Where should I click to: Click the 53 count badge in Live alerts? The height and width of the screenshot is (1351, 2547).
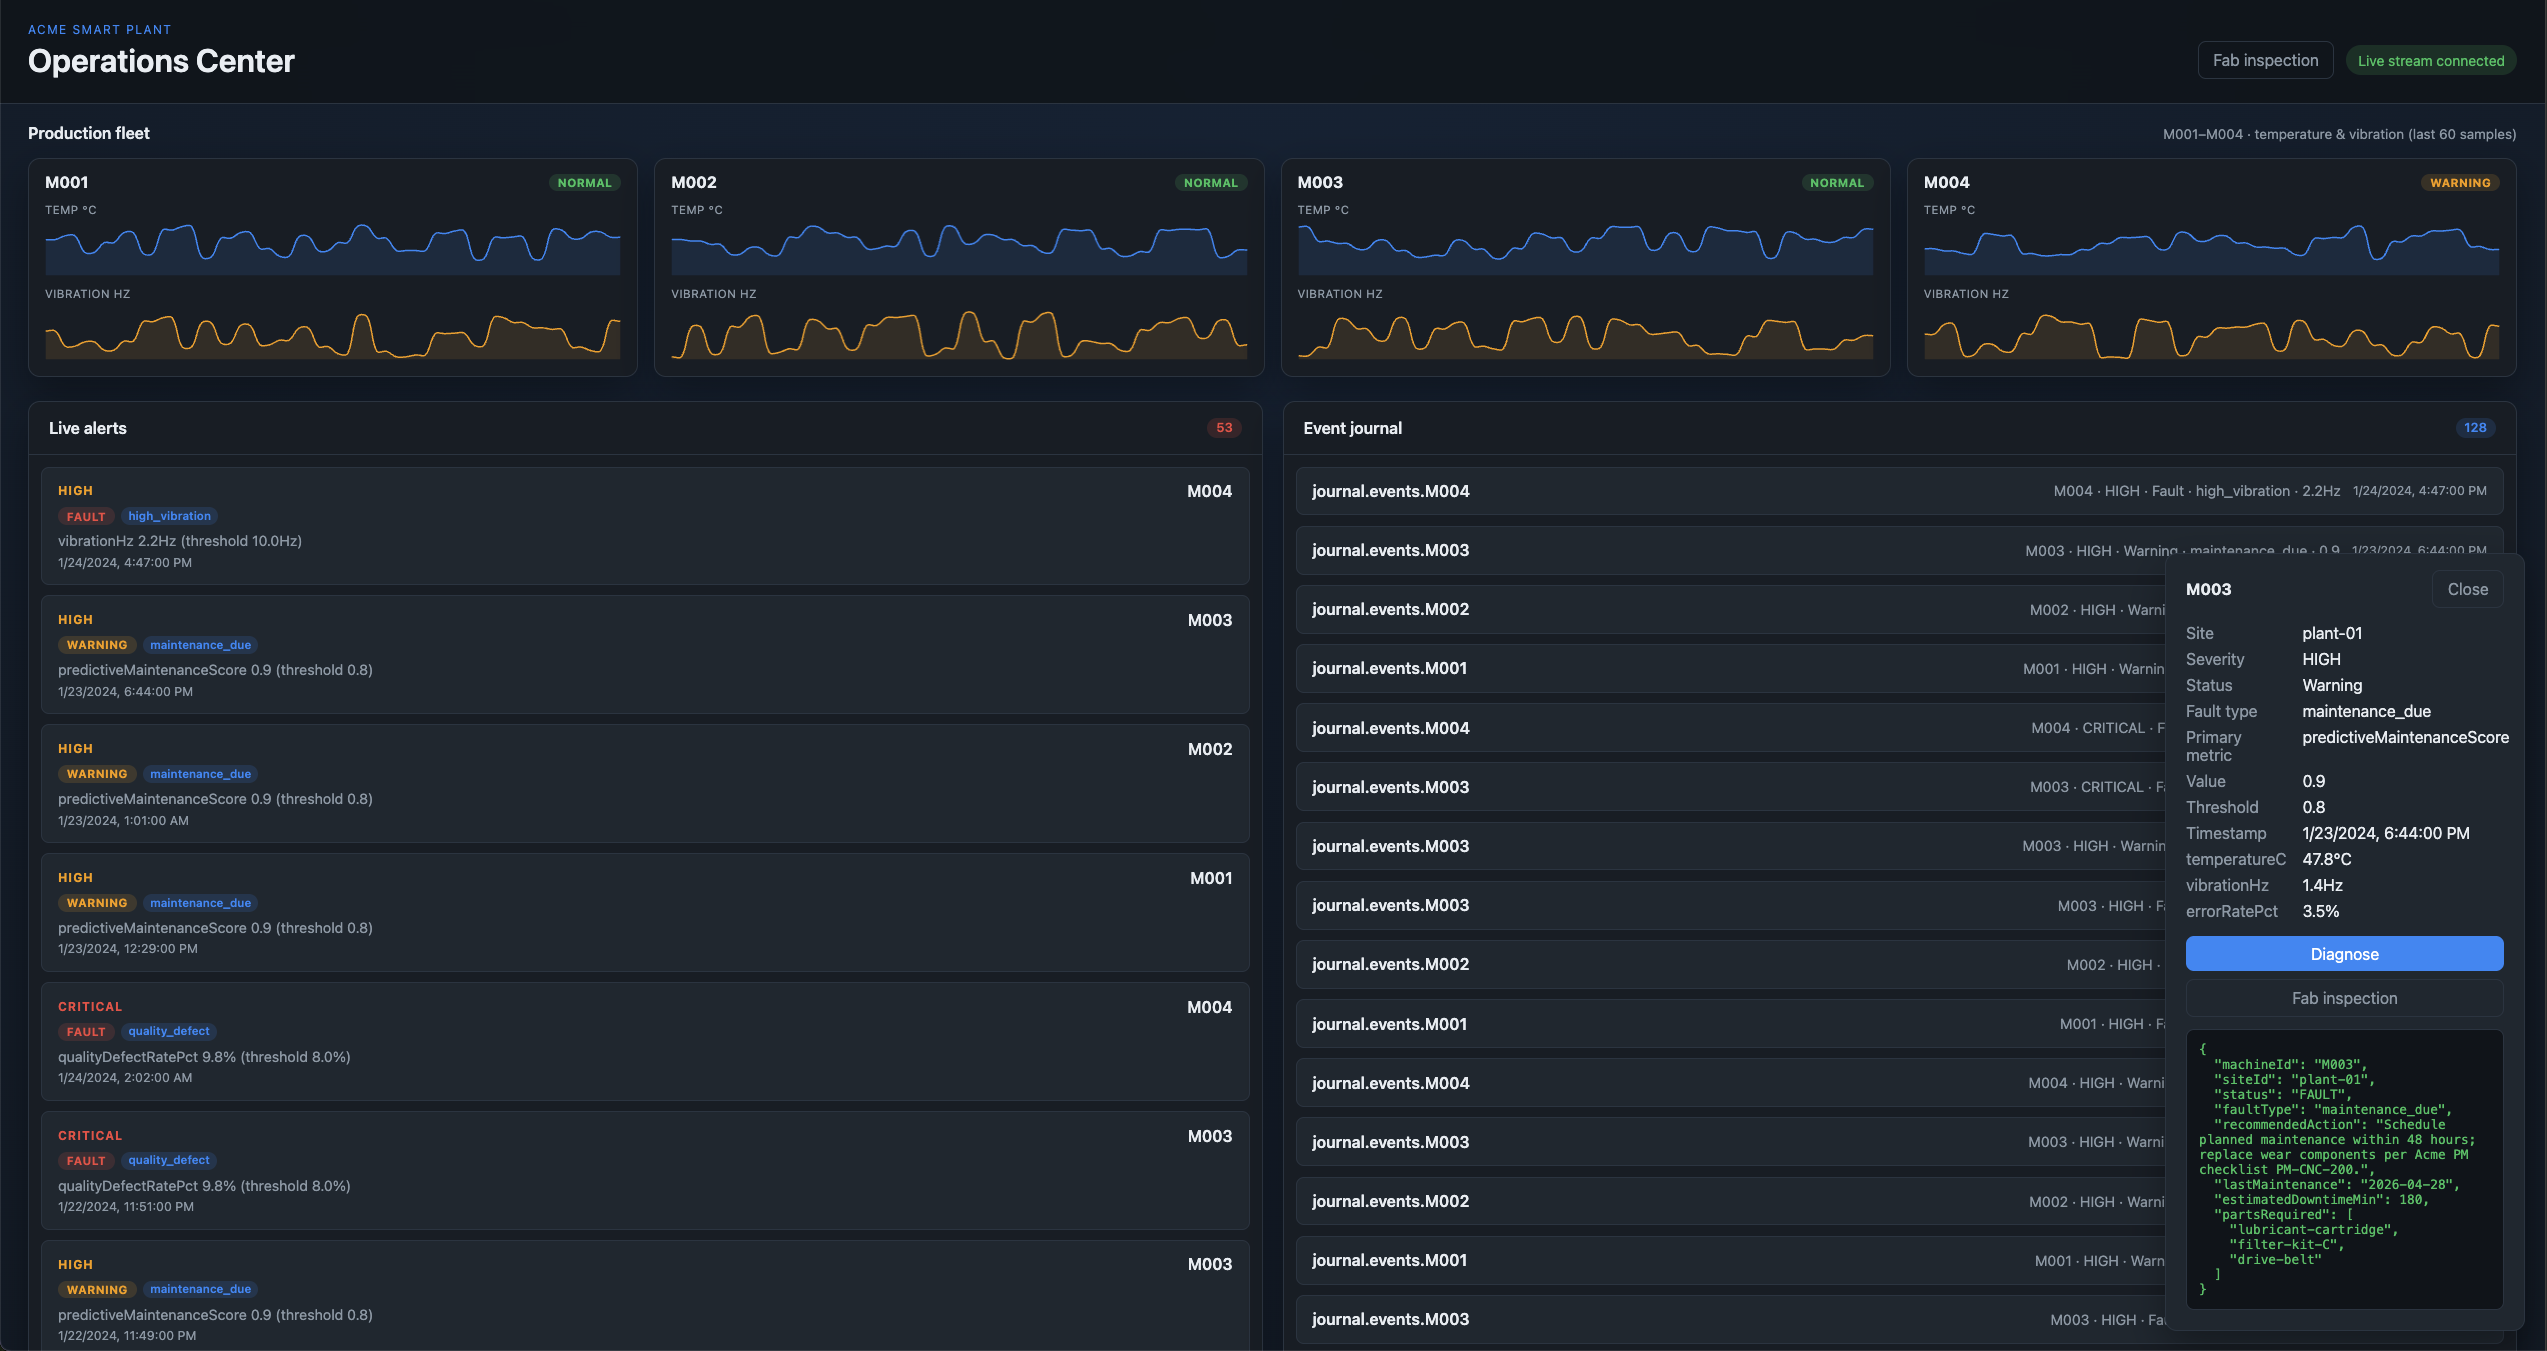pyautogui.click(x=1224, y=428)
